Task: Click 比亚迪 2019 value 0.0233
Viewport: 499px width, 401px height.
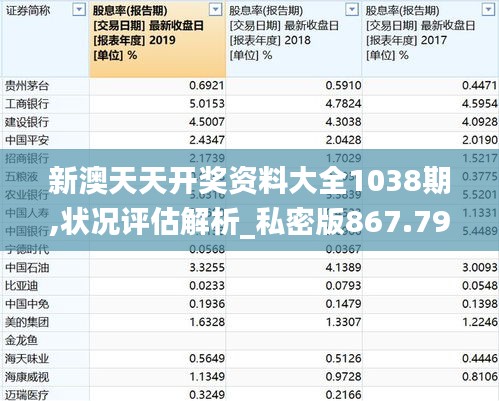Action: coord(207,286)
